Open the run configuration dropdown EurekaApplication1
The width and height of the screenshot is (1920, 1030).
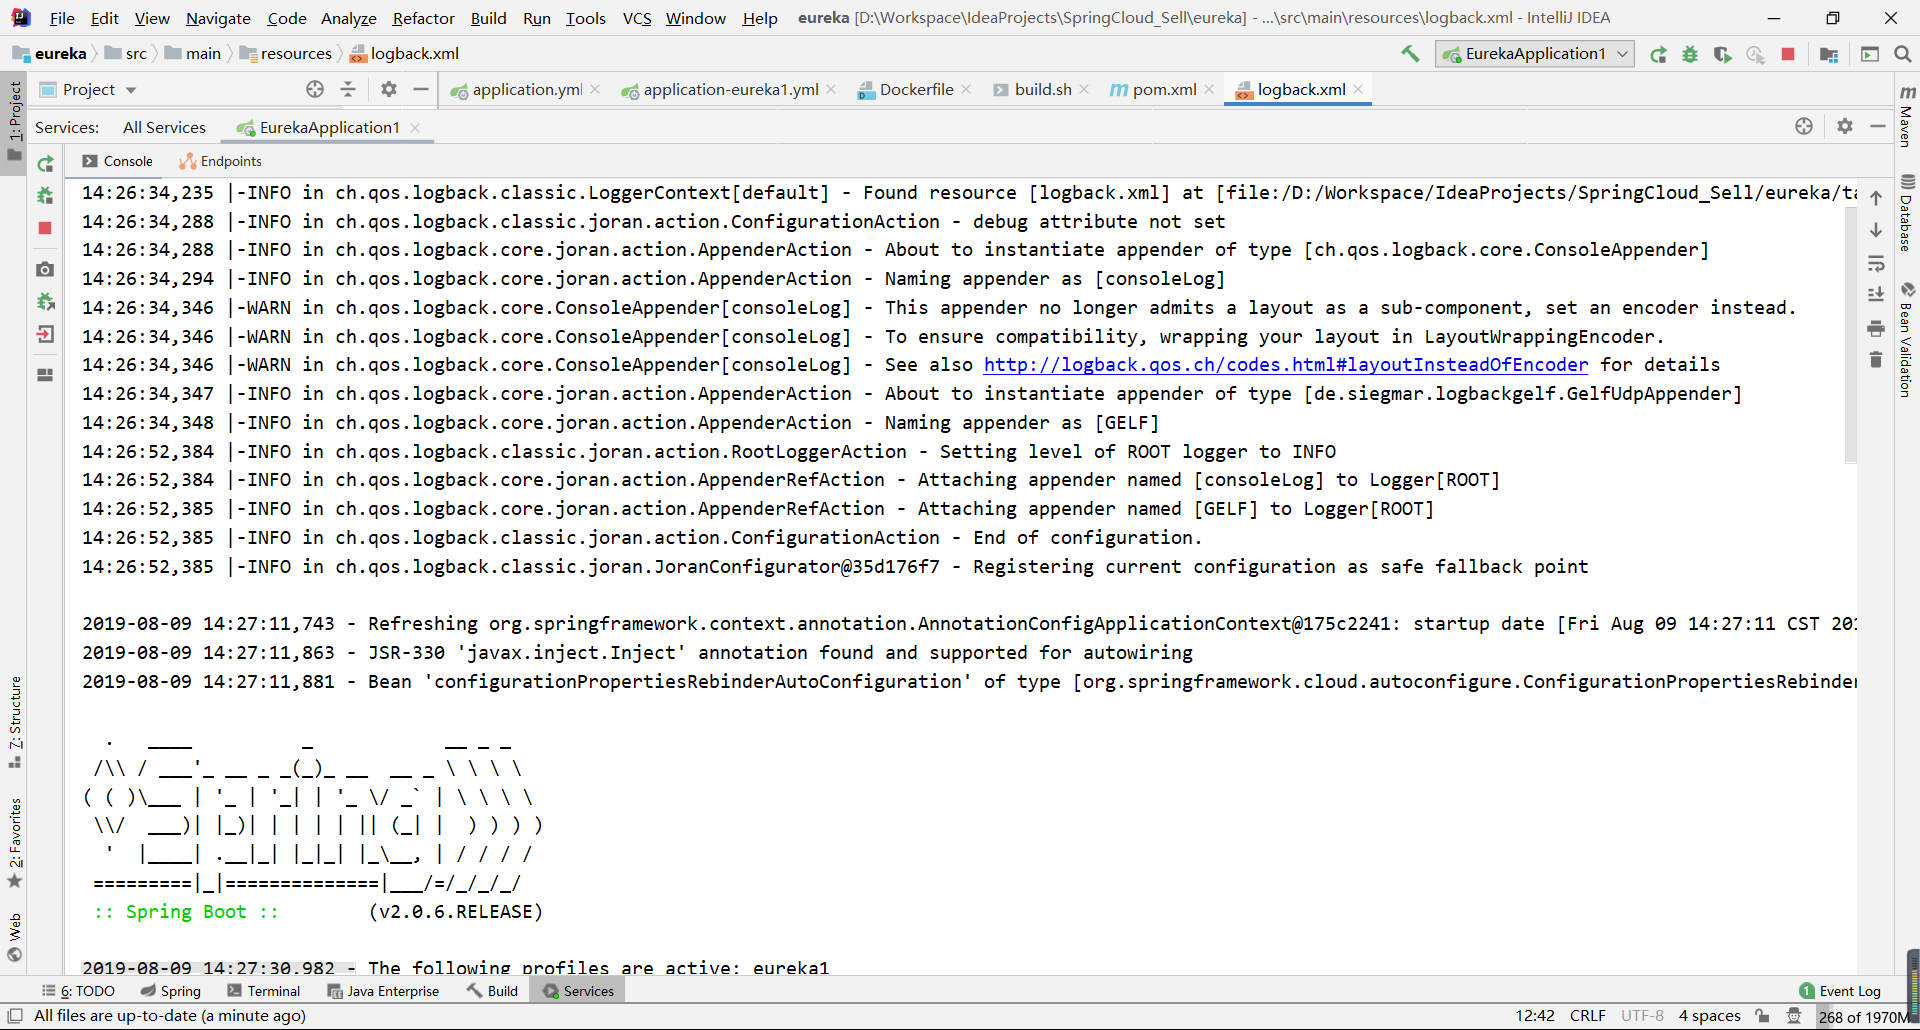(1535, 54)
